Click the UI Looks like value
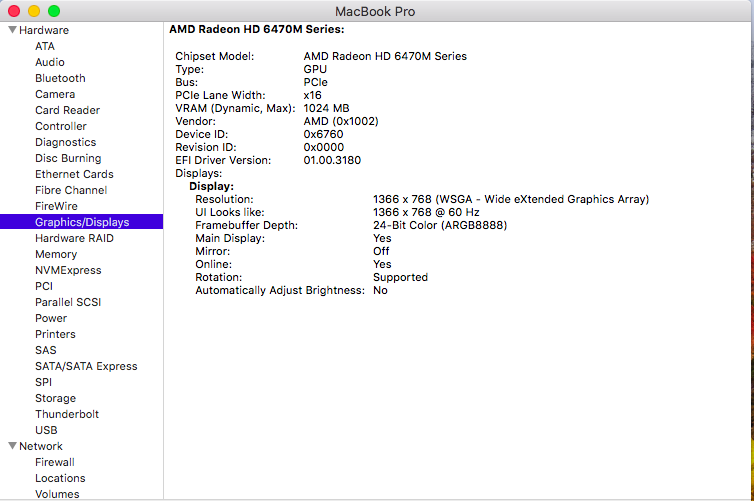 click(x=426, y=212)
